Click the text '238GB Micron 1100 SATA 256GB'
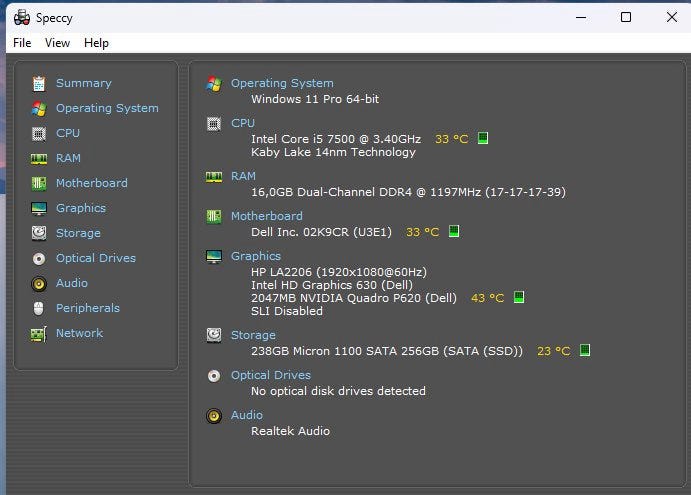 click(x=345, y=351)
